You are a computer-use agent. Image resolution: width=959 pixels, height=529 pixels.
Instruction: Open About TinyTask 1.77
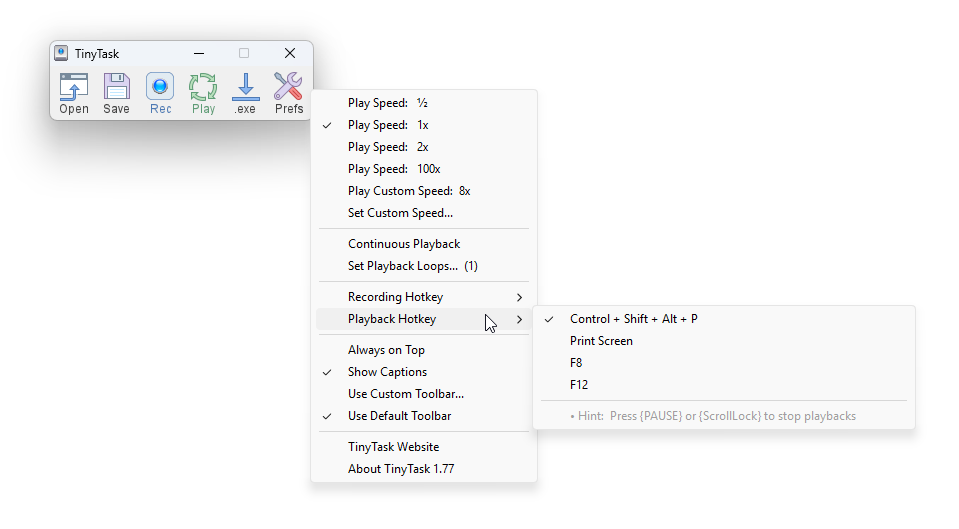pos(424,468)
